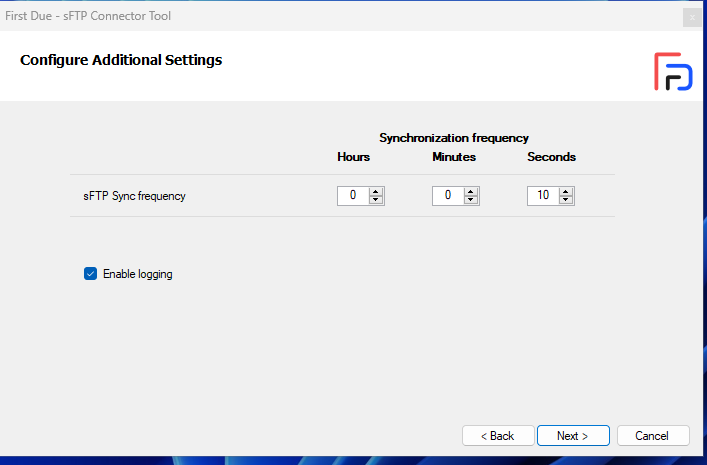The height and width of the screenshot is (465, 707).
Task: Increase the Seconds sync value
Action: (565, 192)
